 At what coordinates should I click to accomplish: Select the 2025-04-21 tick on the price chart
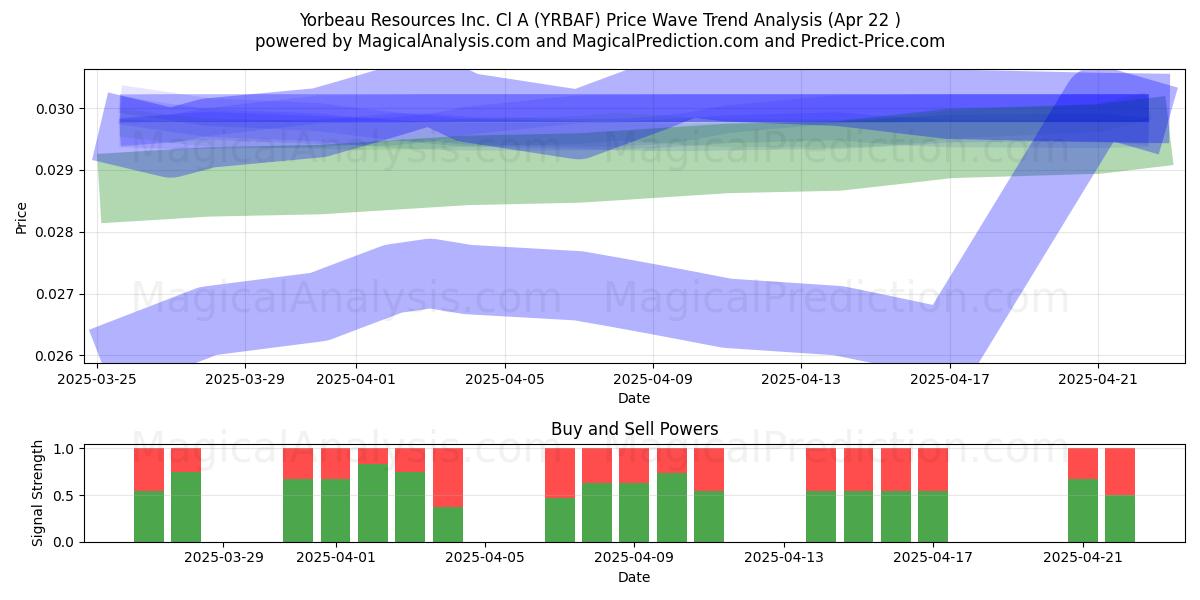1097,379
